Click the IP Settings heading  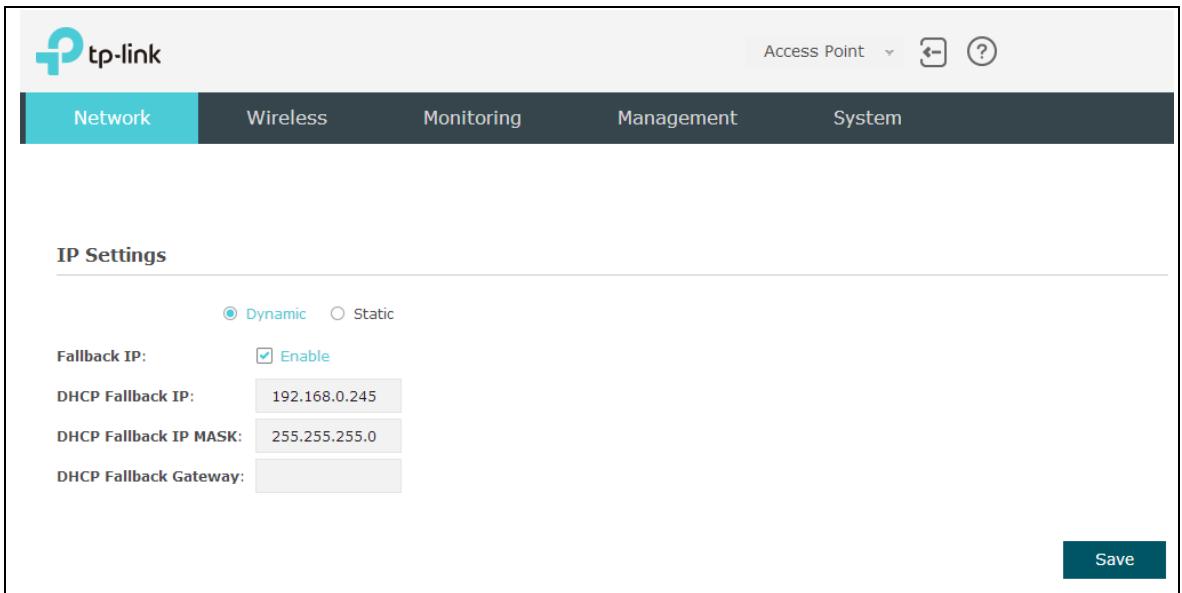pyautogui.click(x=112, y=255)
